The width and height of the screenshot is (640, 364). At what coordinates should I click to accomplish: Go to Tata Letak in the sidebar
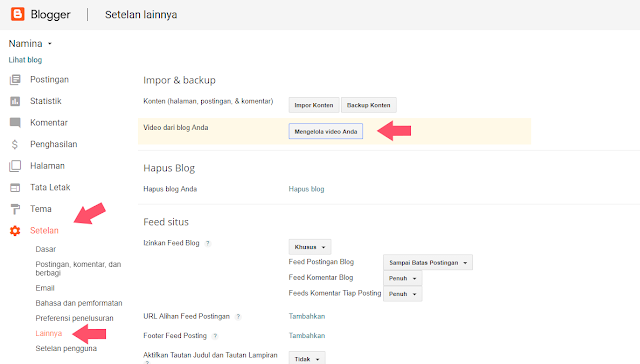coord(50,187)
